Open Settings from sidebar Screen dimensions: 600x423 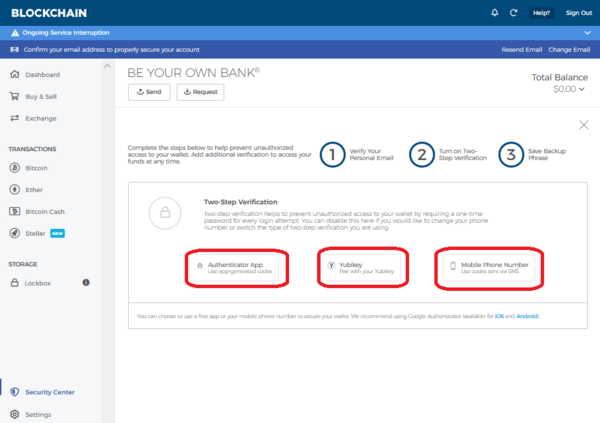pos(38,415)
